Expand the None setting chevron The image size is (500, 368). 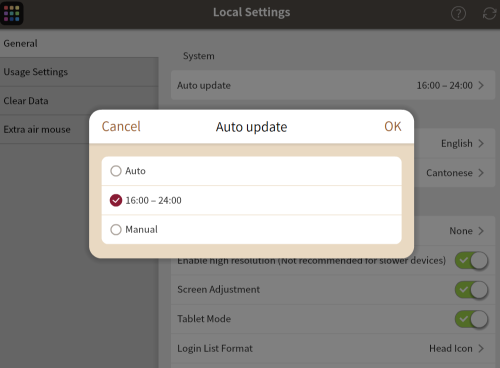[x=481, y=231]
